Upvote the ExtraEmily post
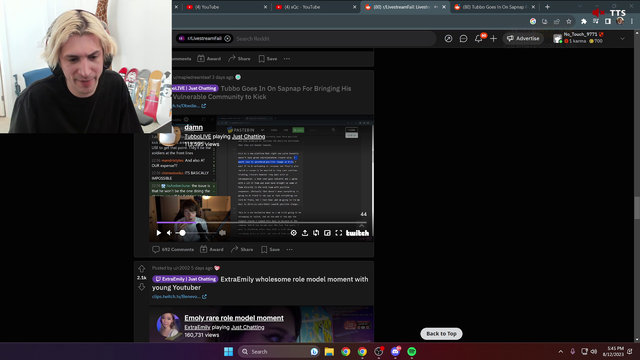 pyautogui.click(x=142, y=269)
